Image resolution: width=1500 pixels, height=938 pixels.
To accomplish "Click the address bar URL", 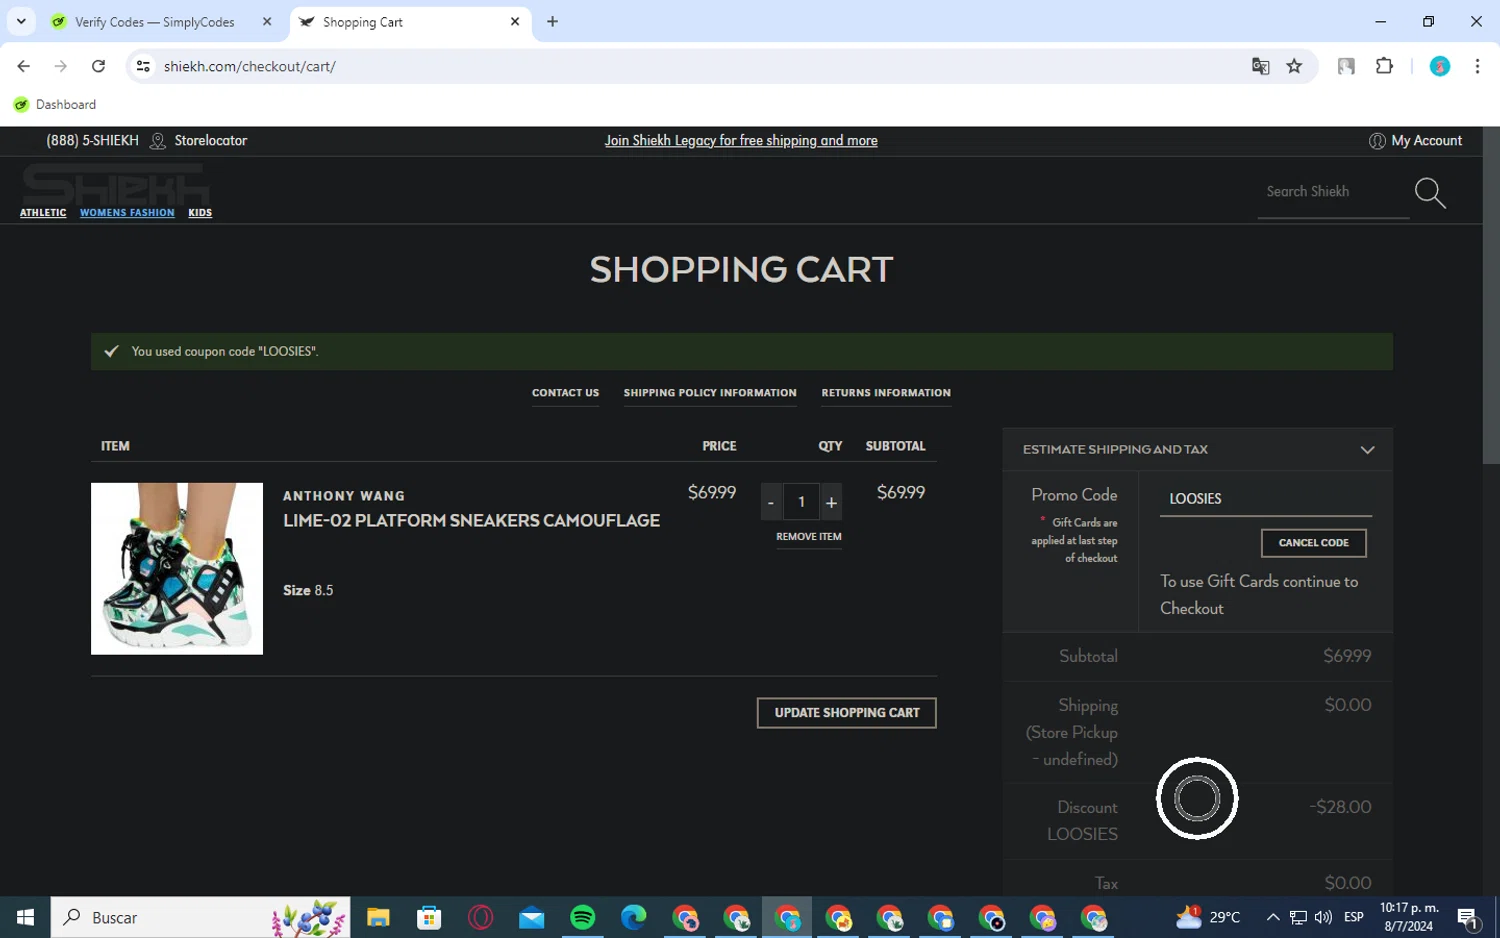I will [250, 66].
